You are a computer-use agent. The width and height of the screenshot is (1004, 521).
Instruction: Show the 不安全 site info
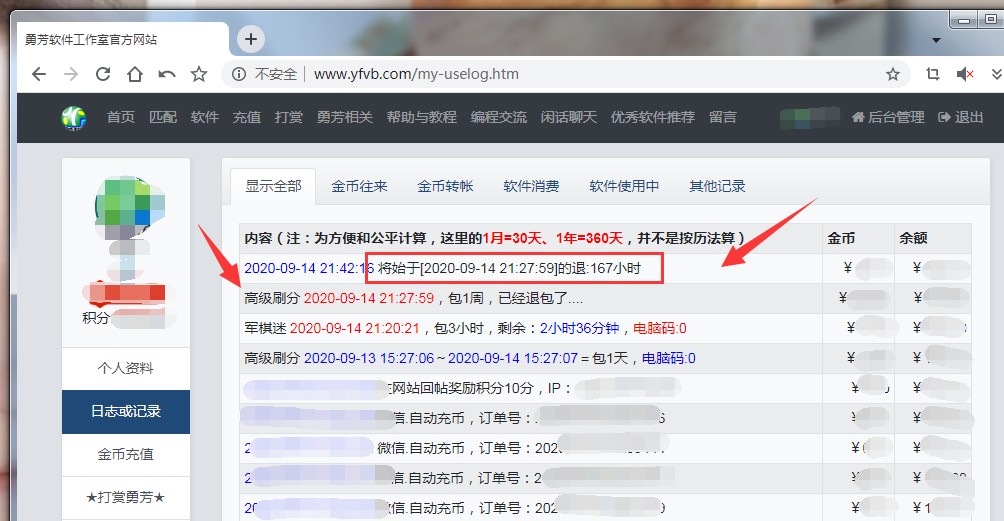[265, 74]
